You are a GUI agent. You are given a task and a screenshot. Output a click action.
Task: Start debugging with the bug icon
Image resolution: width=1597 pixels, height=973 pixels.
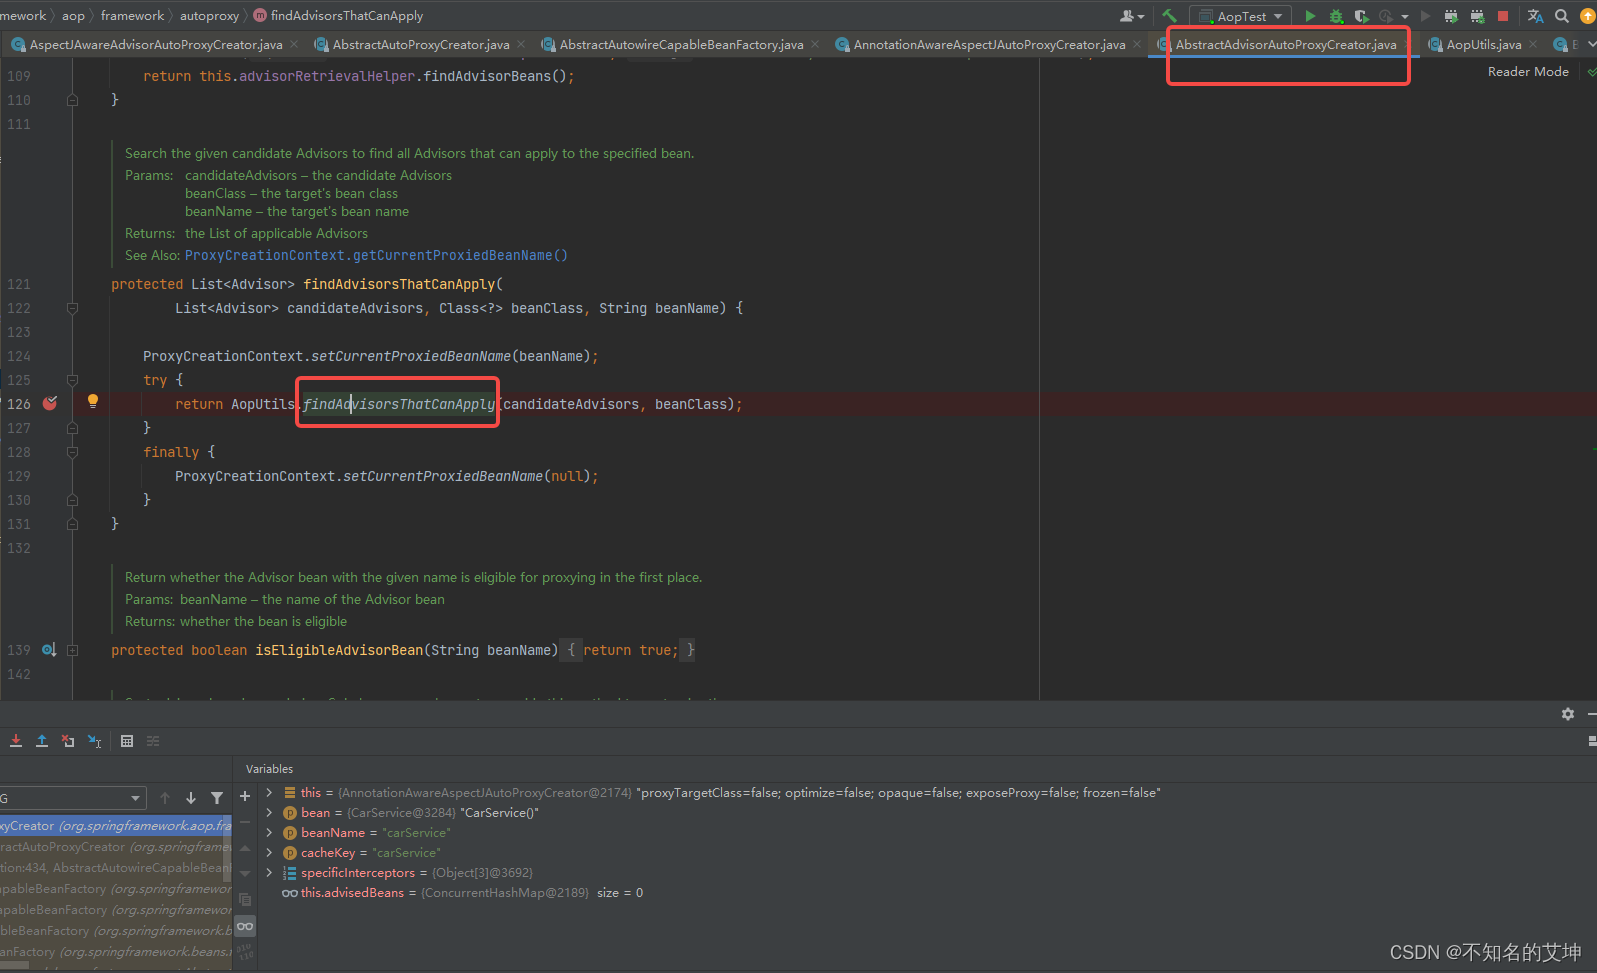1336,16
